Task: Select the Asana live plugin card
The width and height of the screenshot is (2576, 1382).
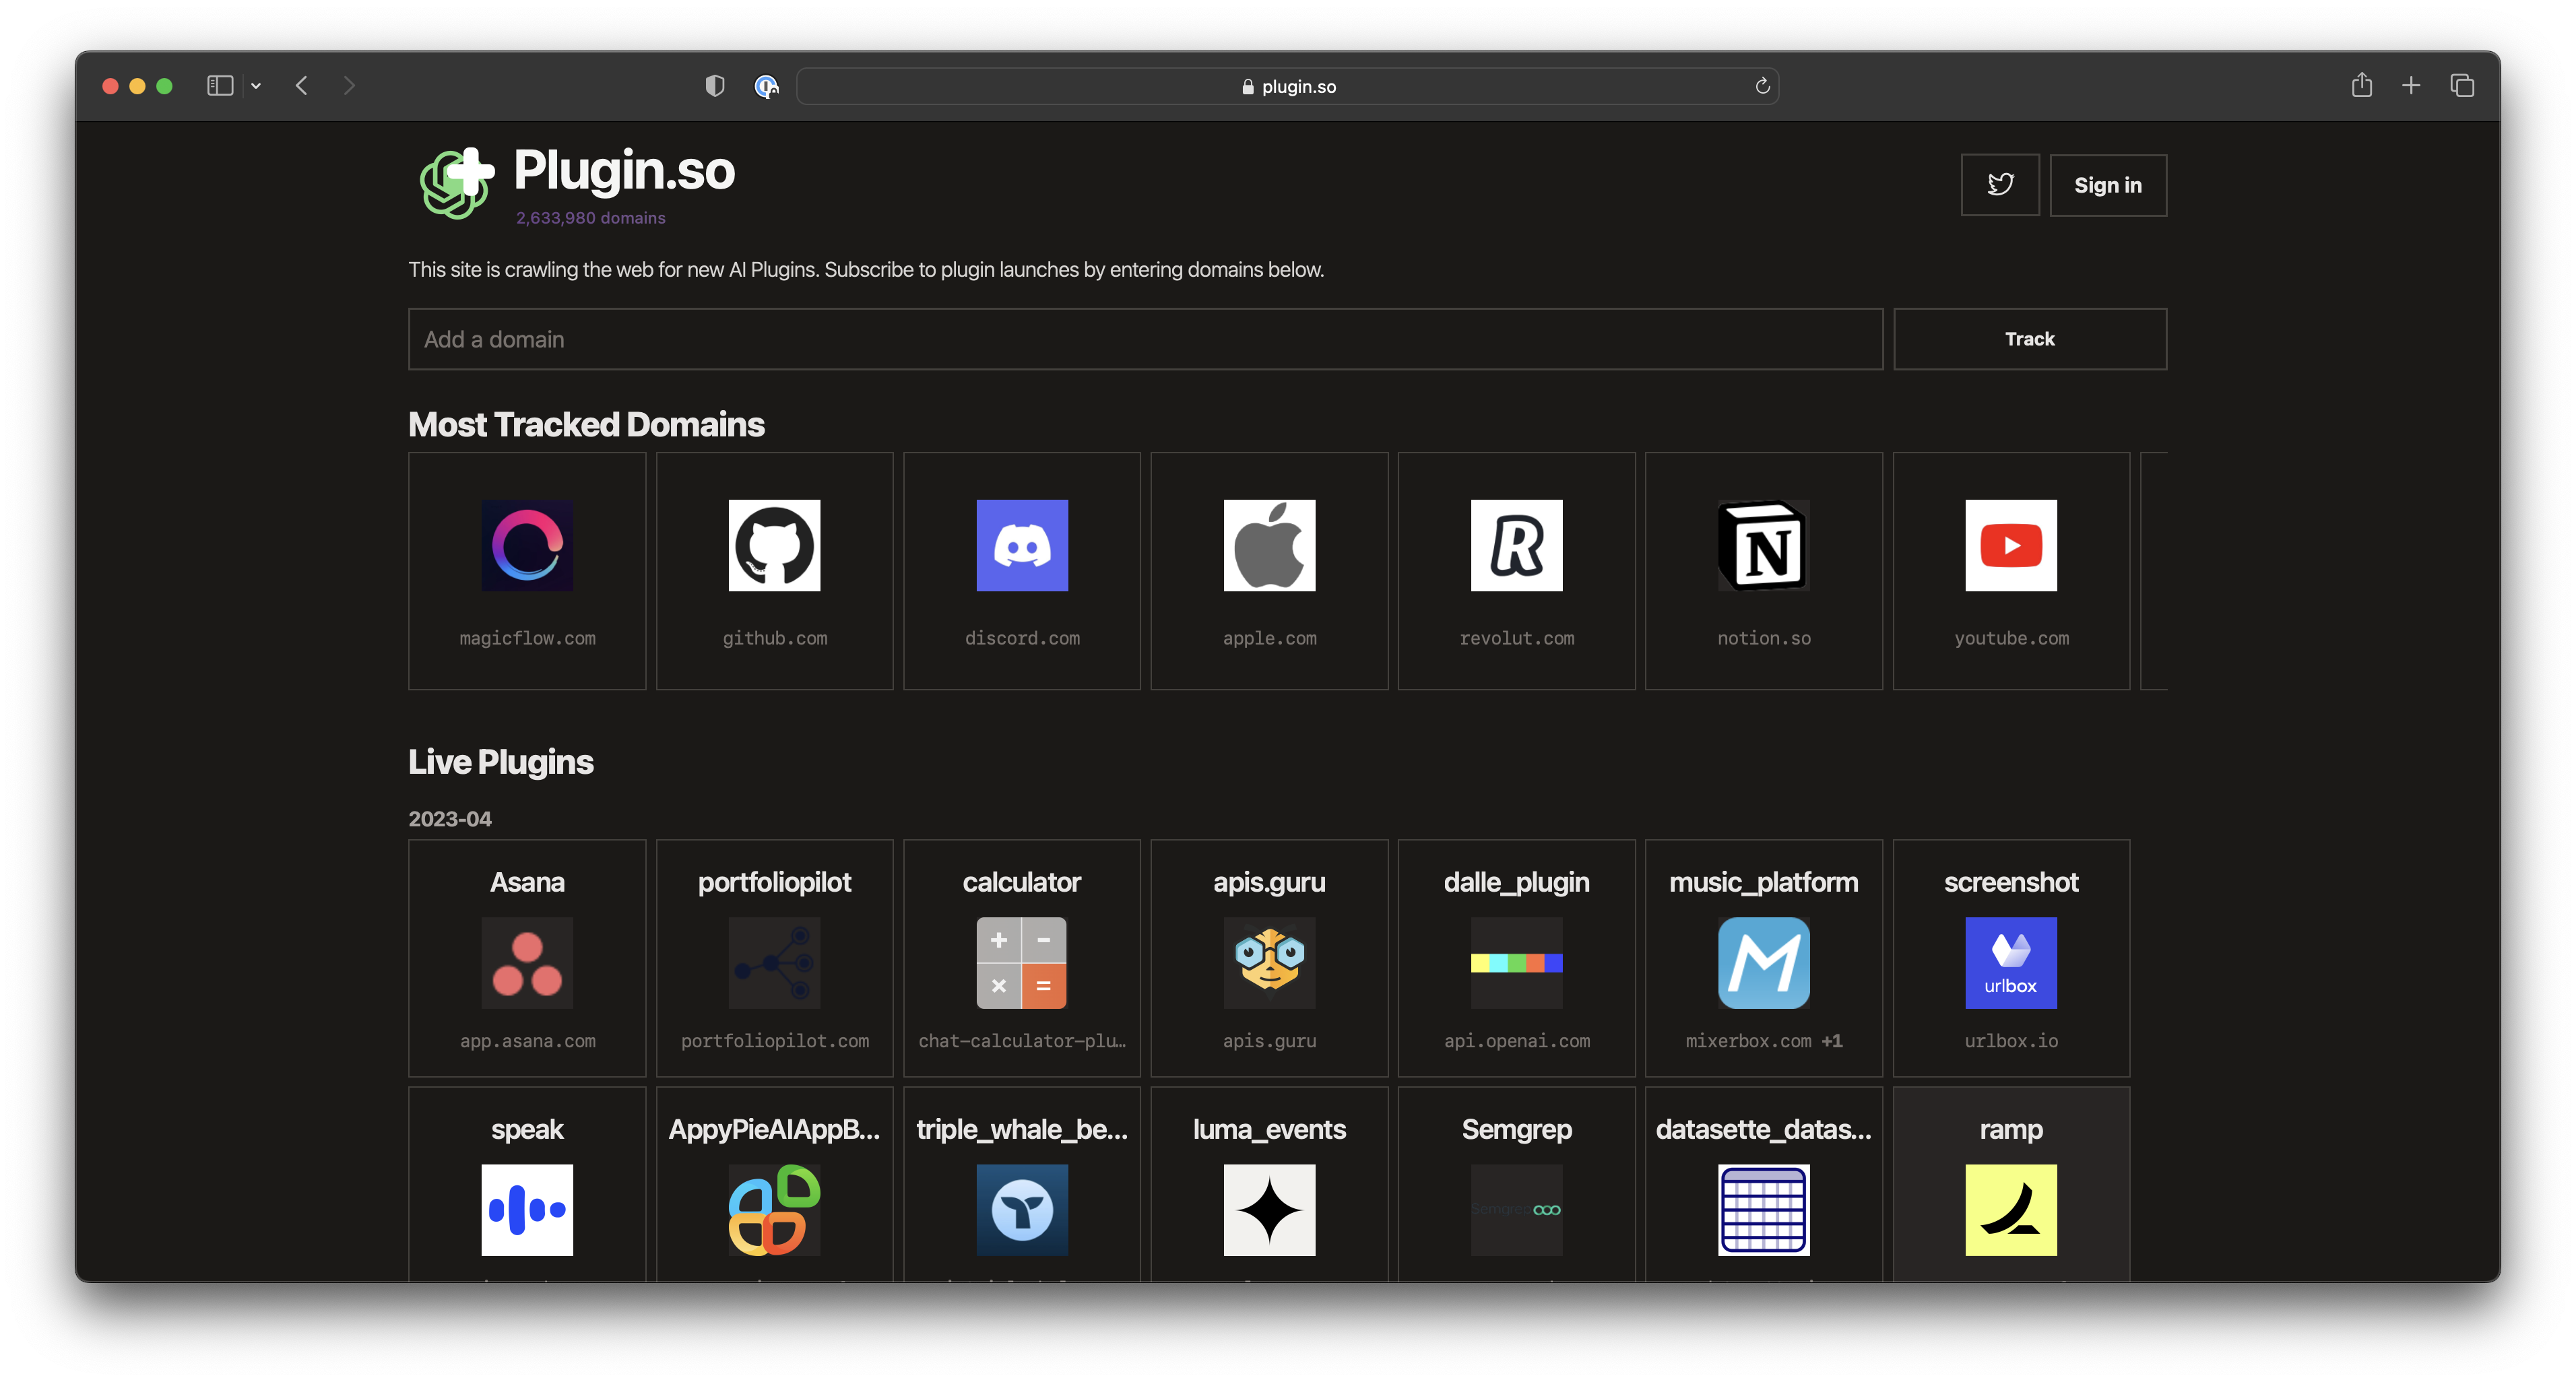Action: point(527,958)
